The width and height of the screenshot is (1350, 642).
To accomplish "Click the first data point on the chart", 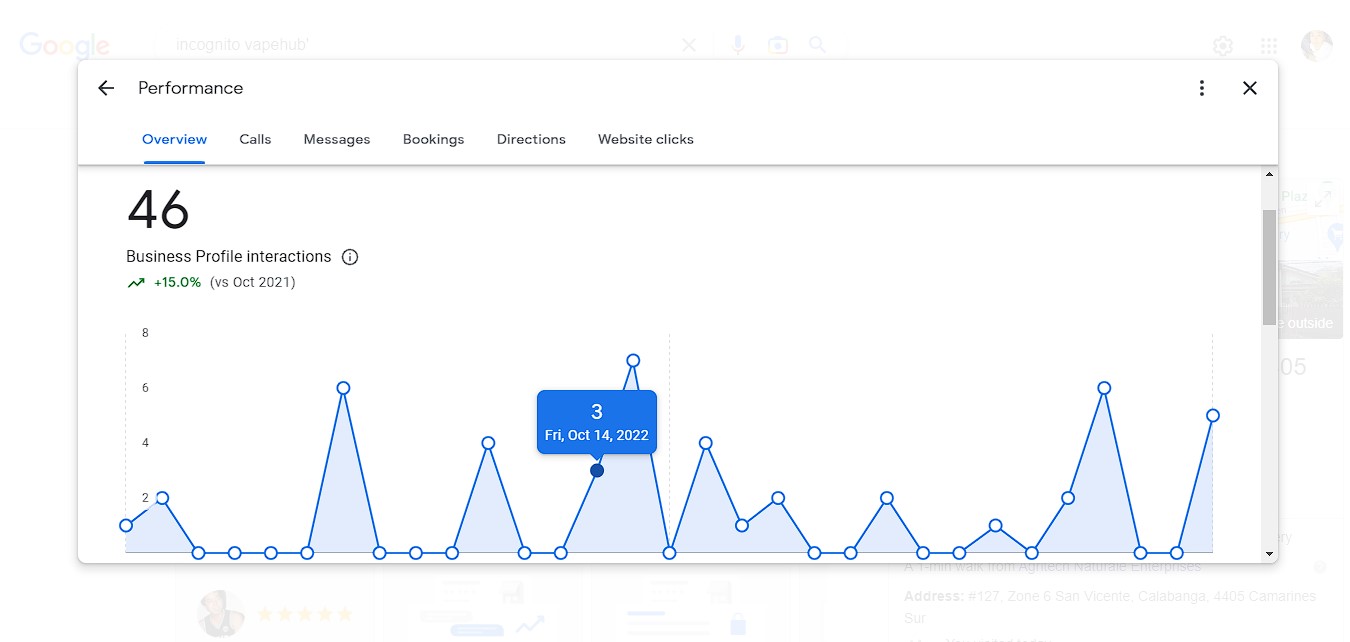I will 126,525.
